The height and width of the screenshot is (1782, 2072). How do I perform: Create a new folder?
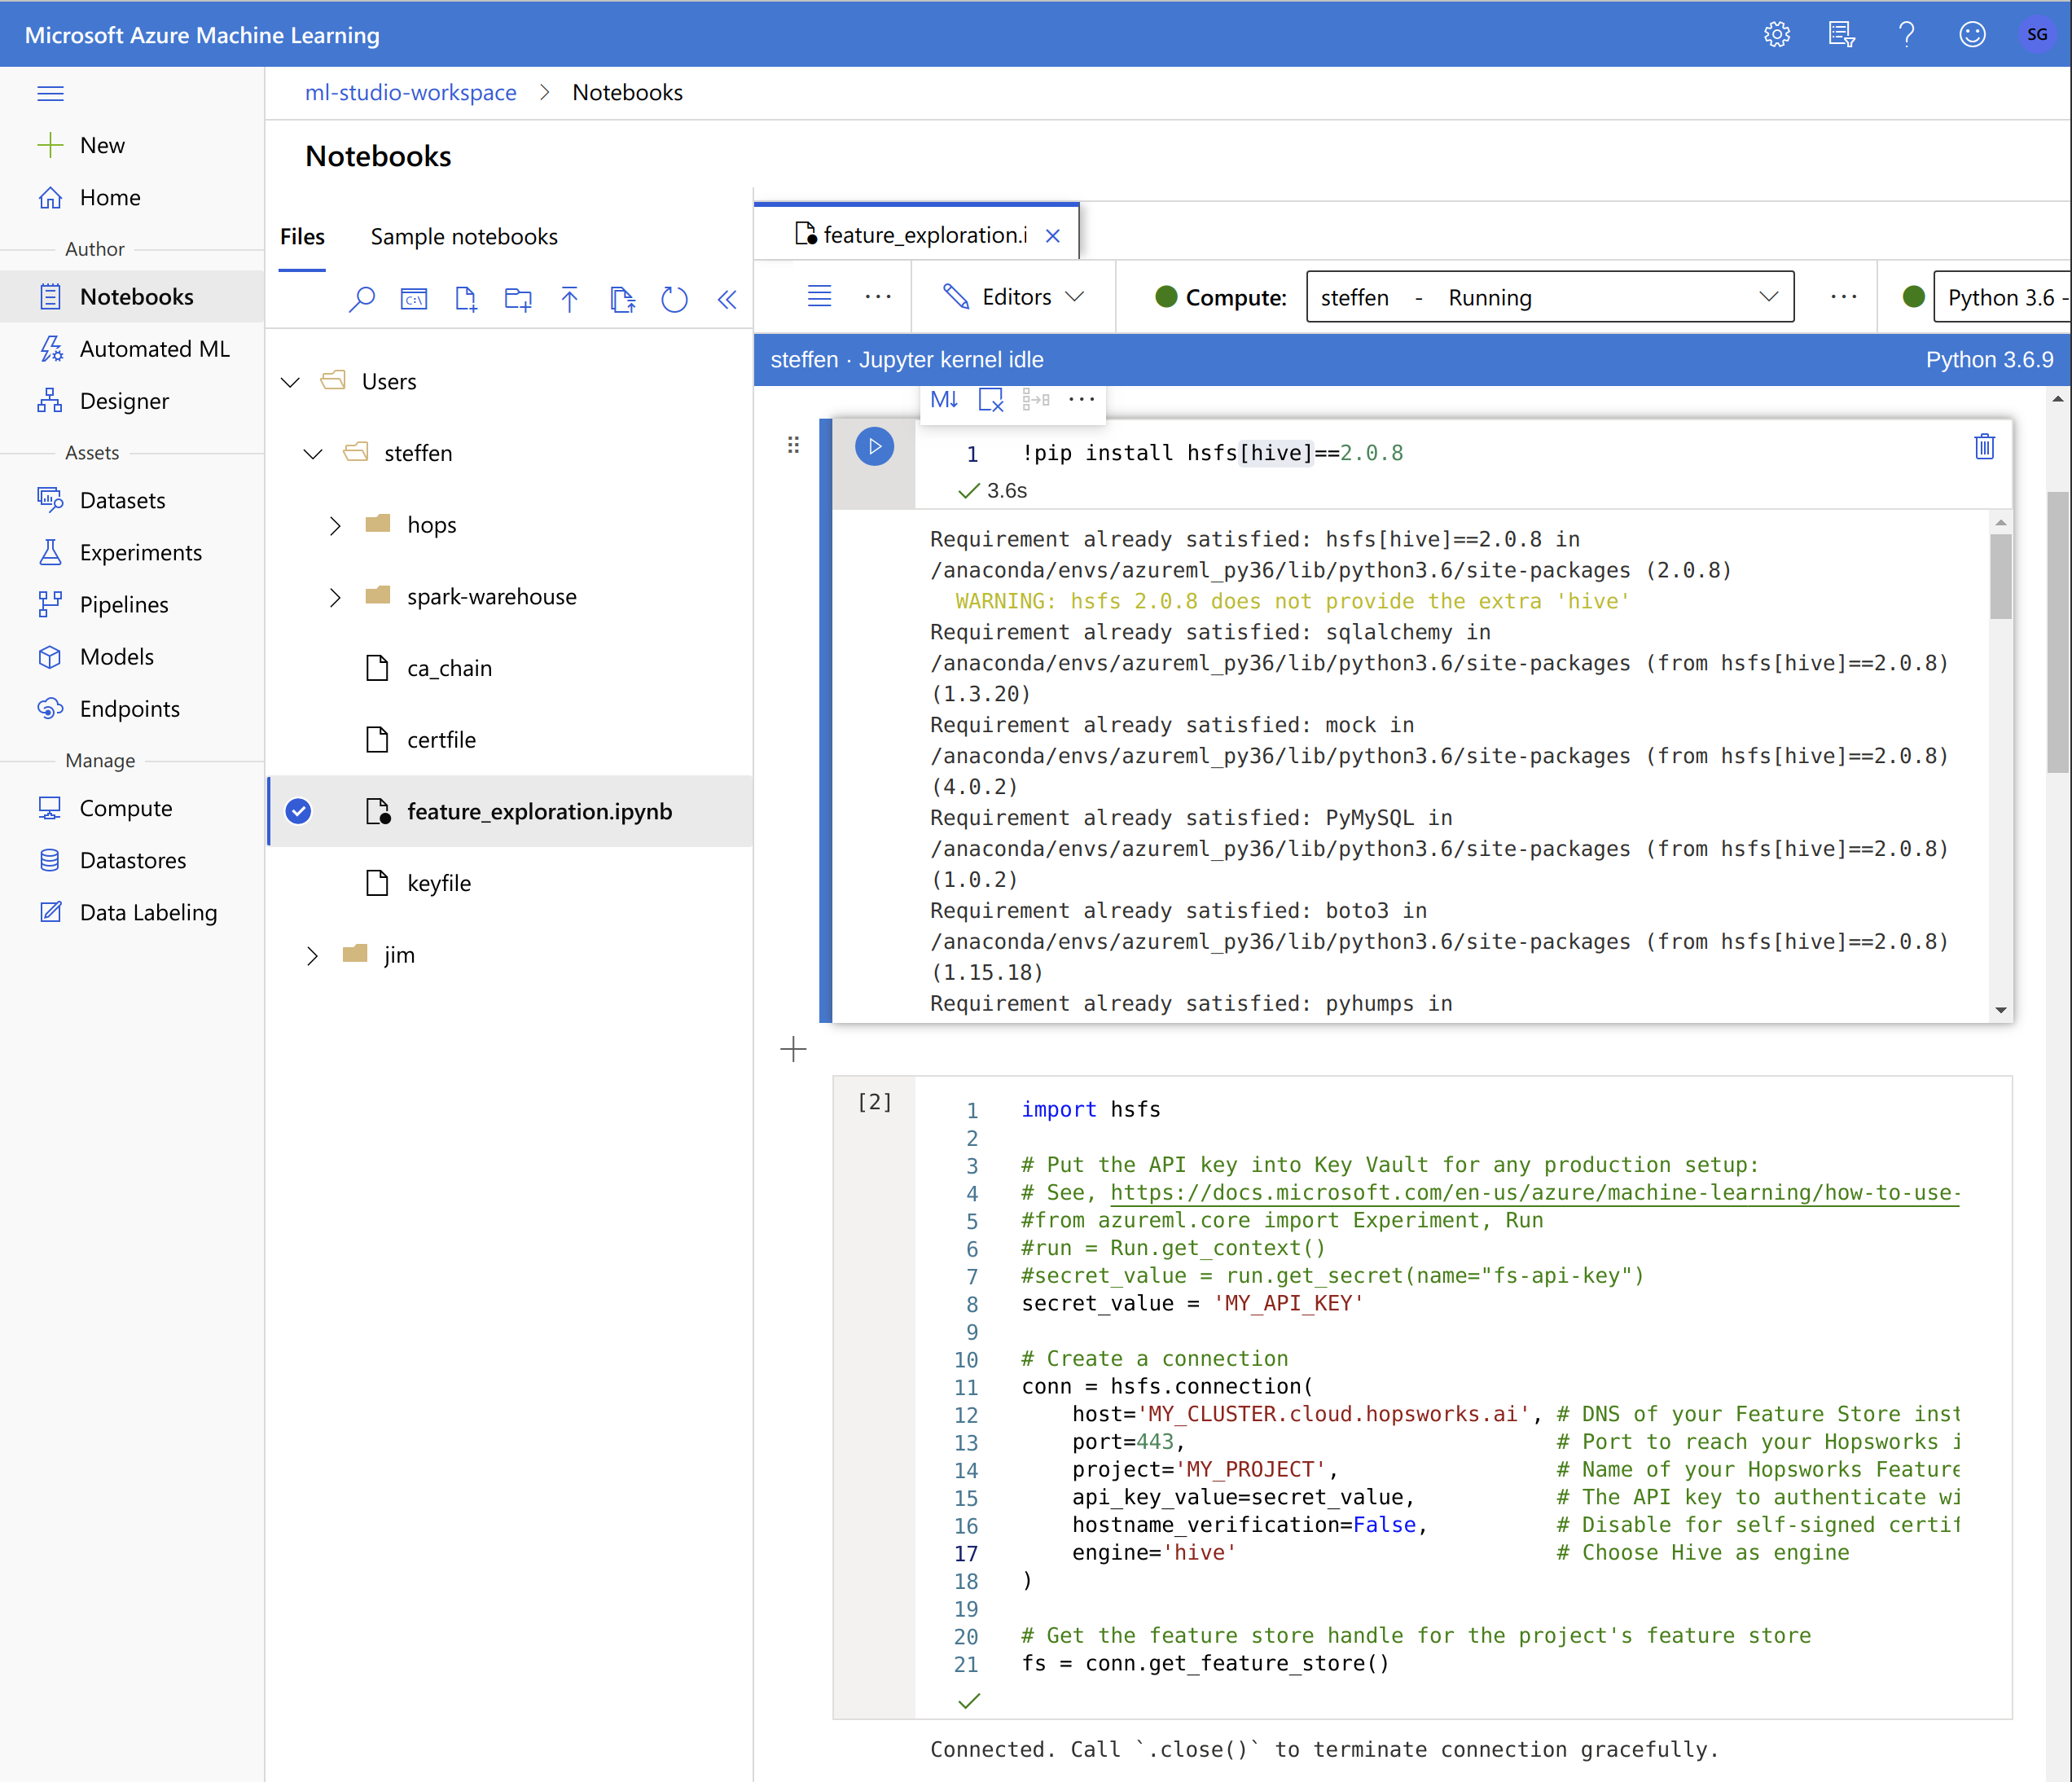[518, 298]
